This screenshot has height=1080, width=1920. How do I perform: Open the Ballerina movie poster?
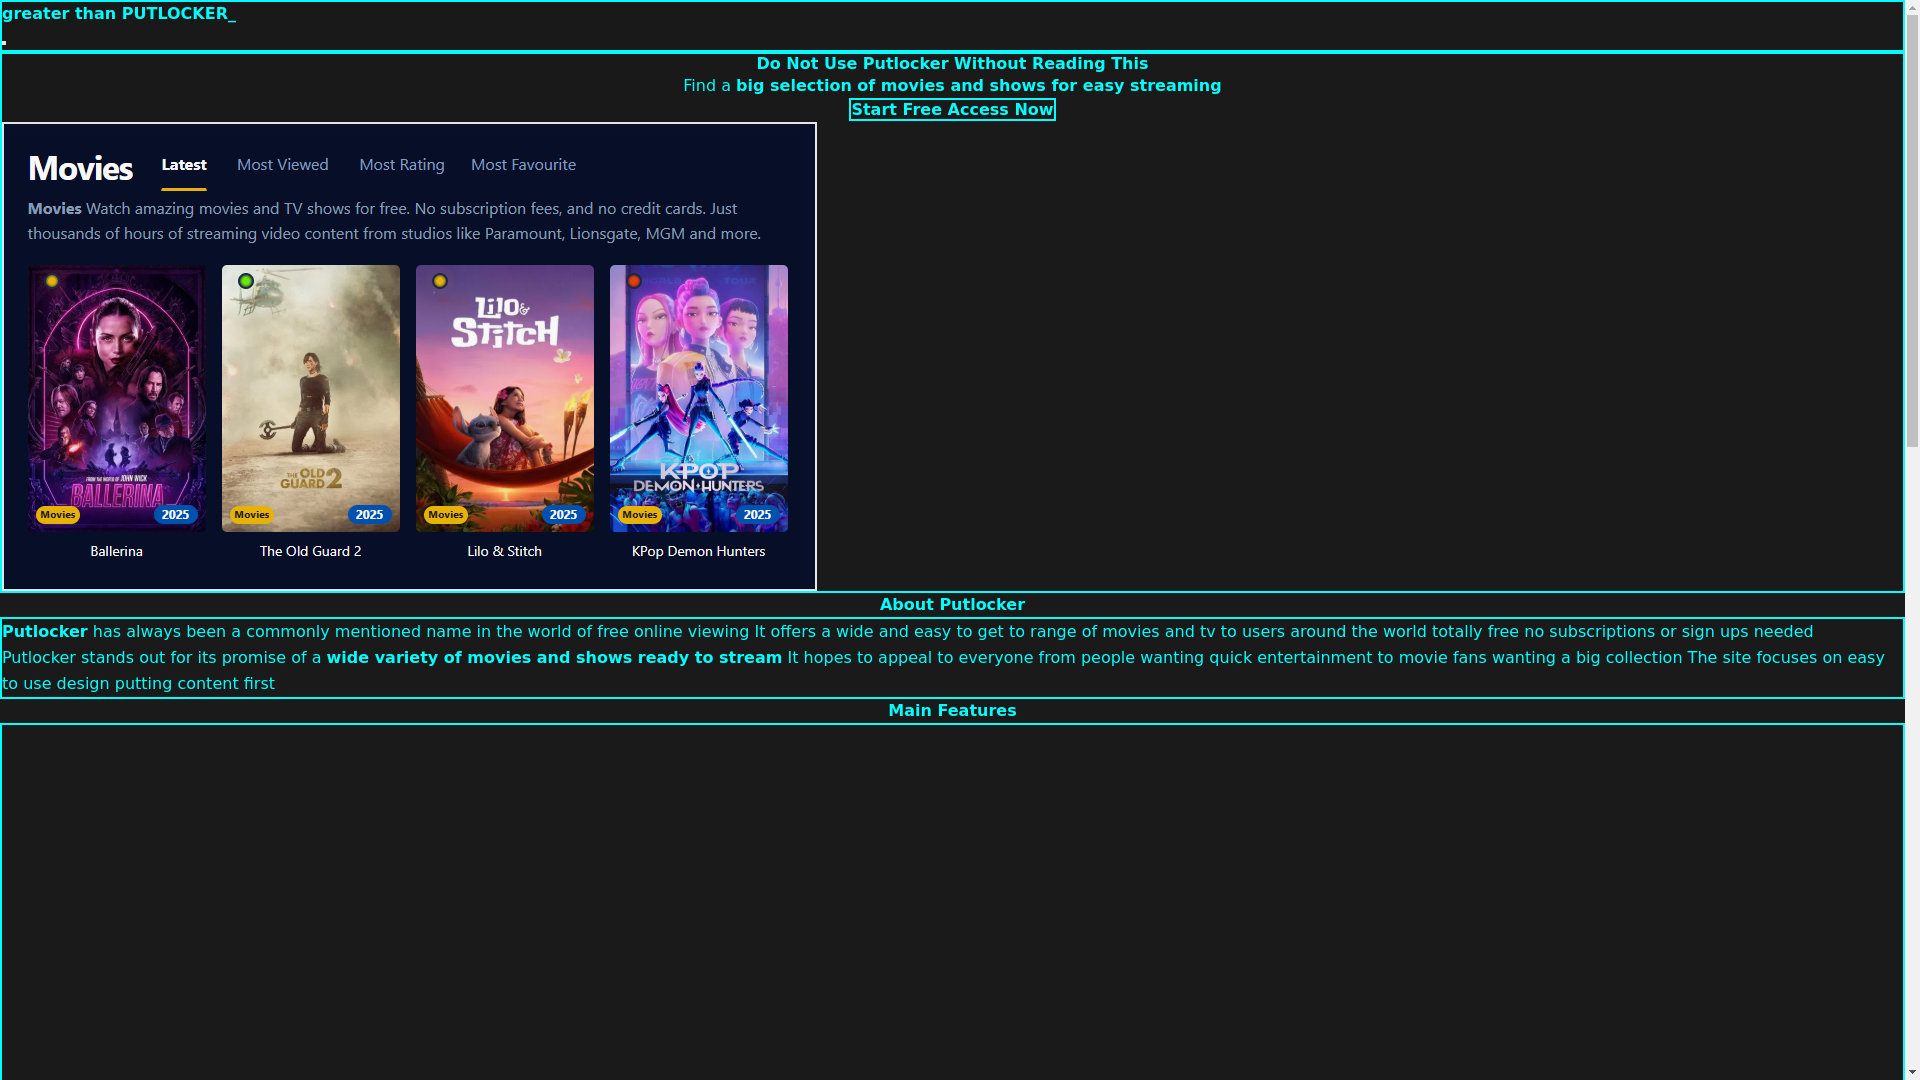pyautogui.click(x=117, y=398)
